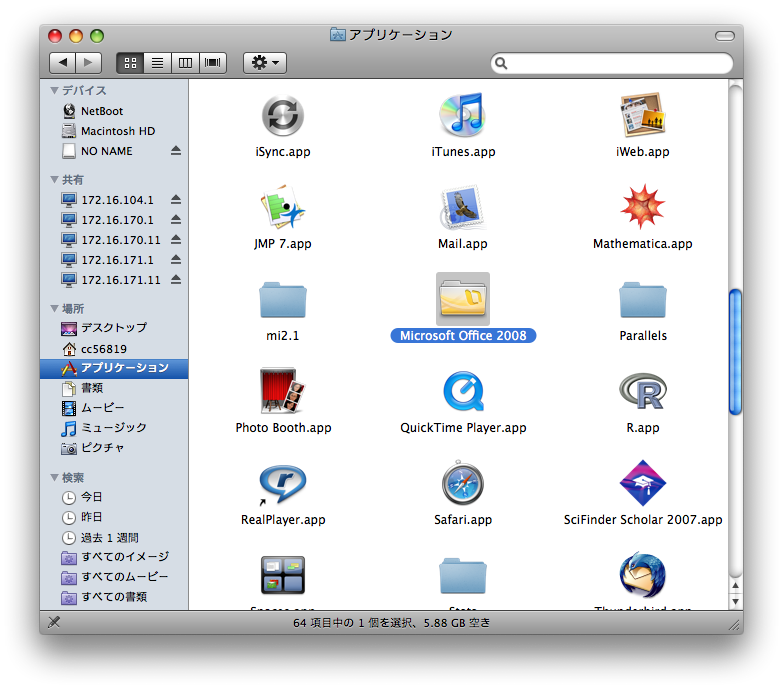Viewport: 783px width, 689px height.
Task: Open the 過去 1 週間 saved search
Action: click(x=114, y=538)
